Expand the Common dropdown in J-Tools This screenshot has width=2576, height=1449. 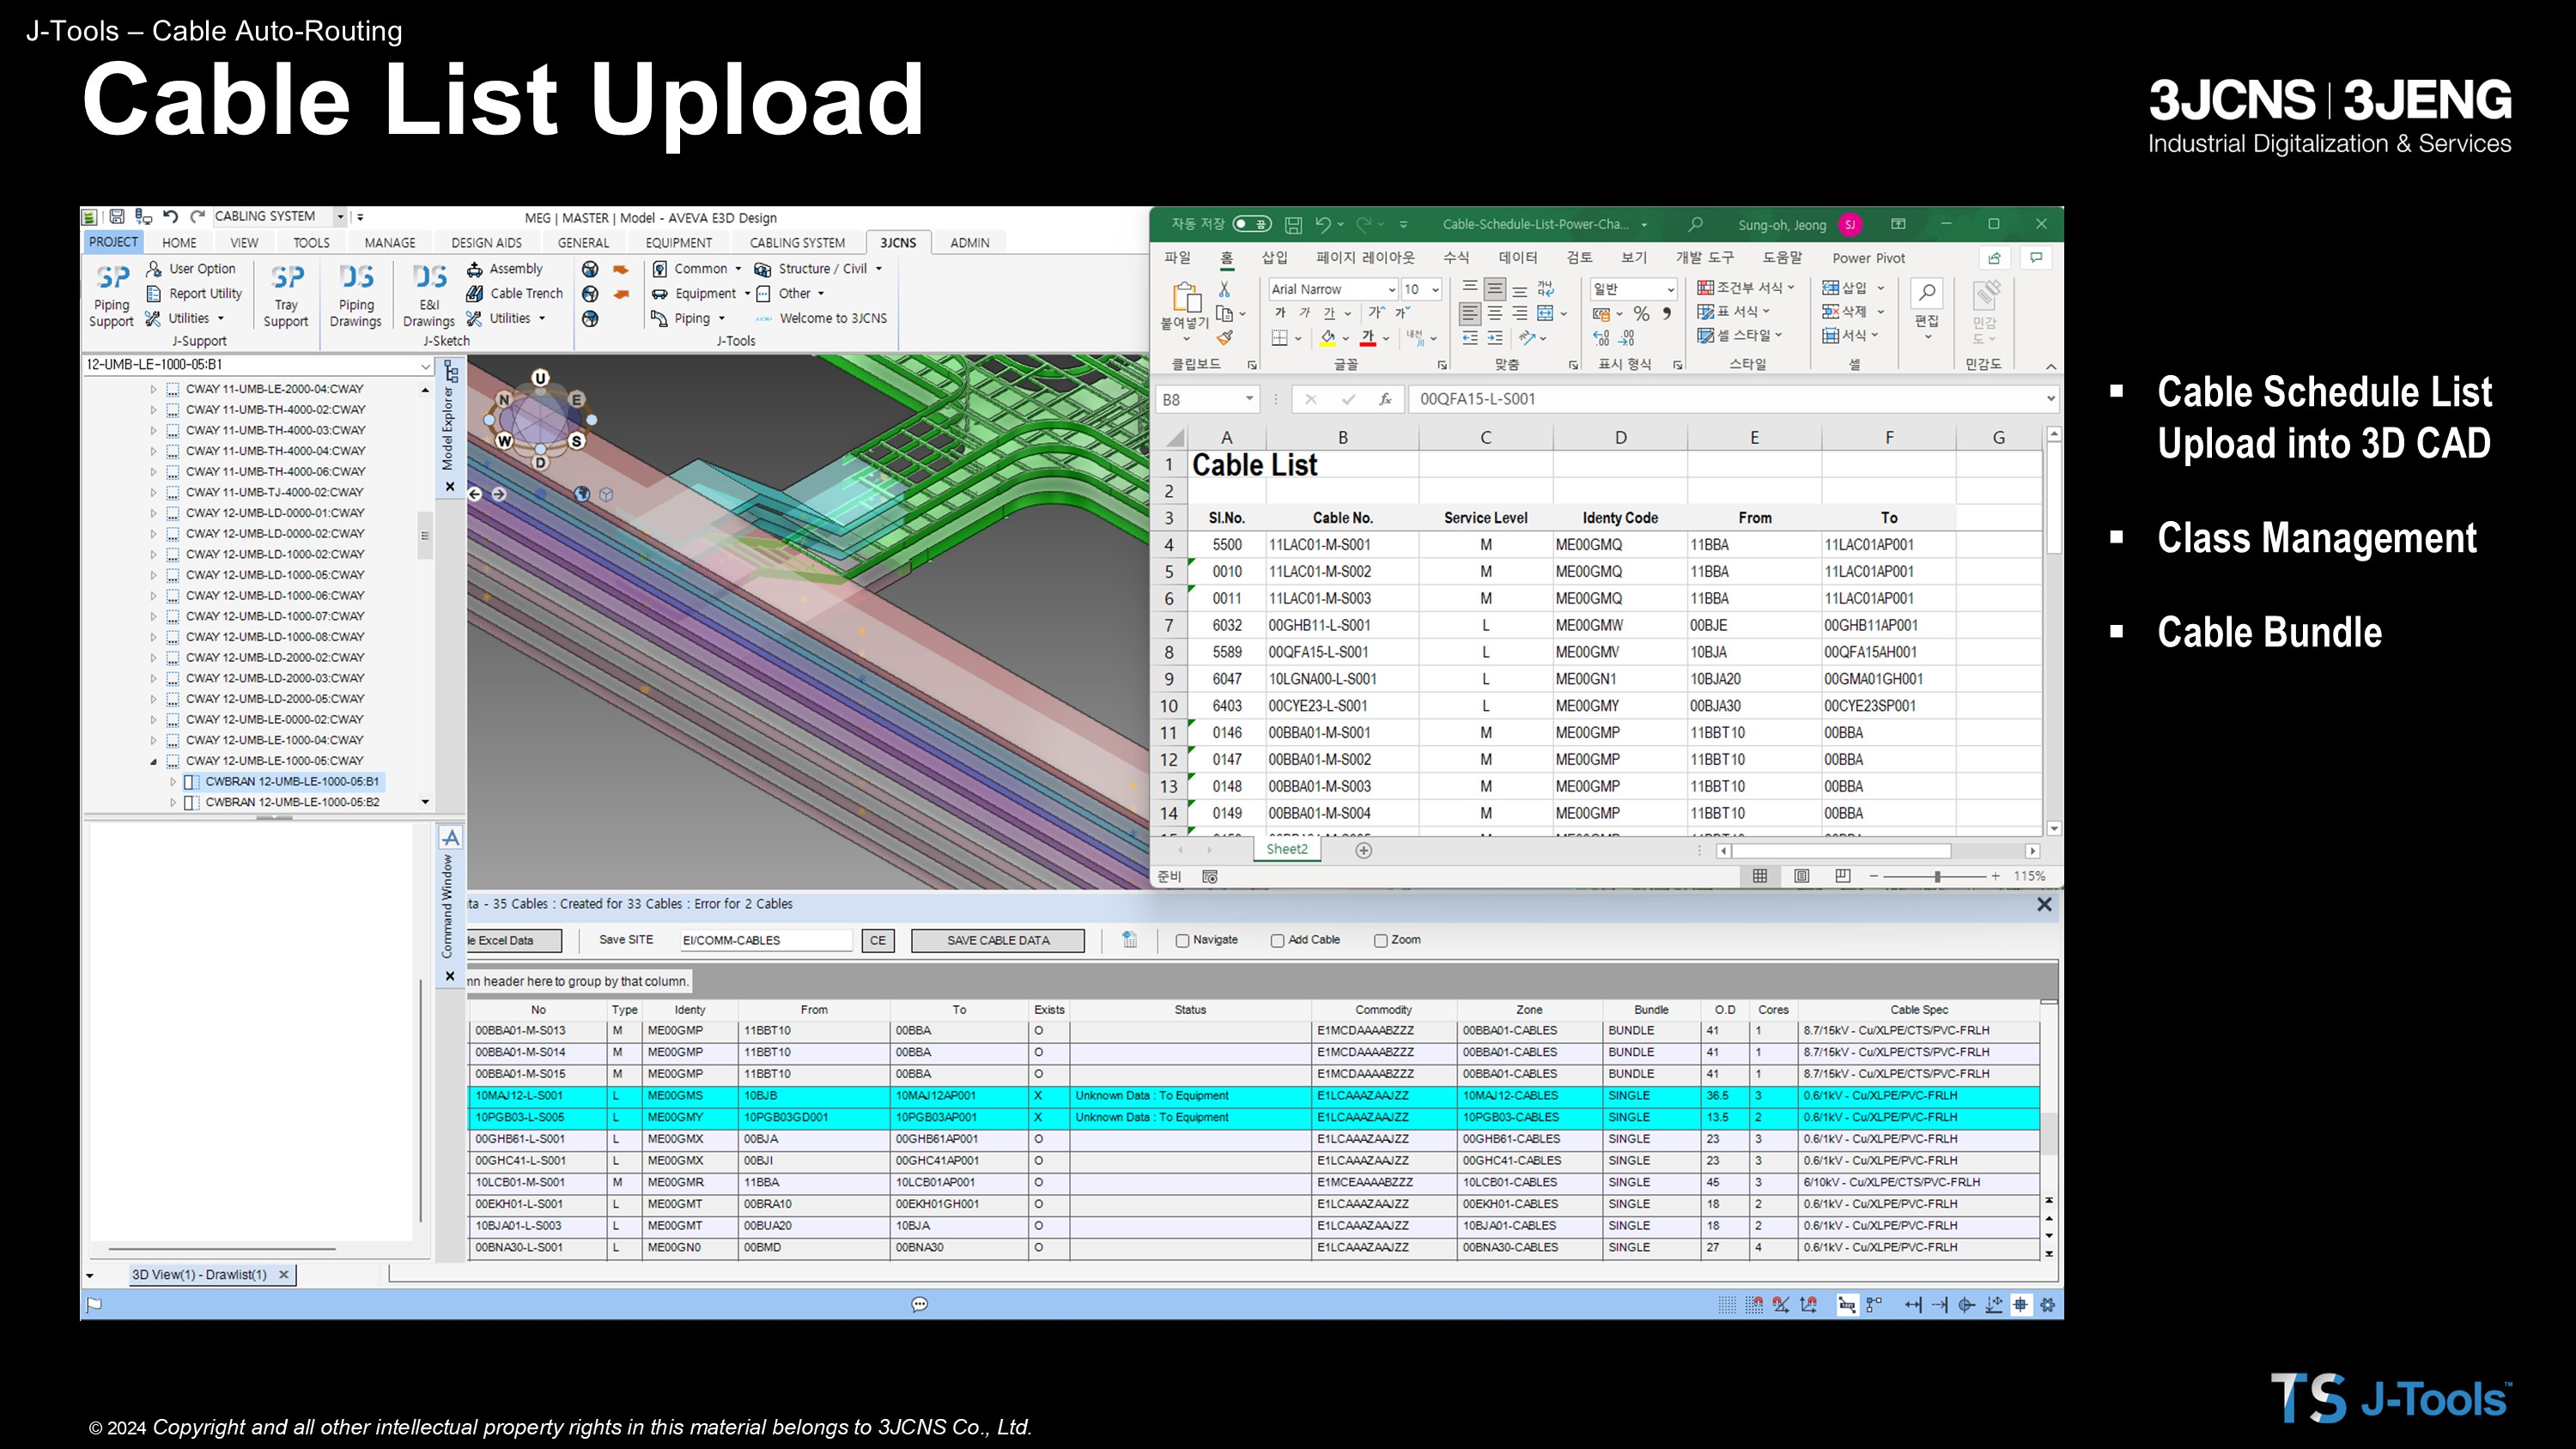point(738,269)
